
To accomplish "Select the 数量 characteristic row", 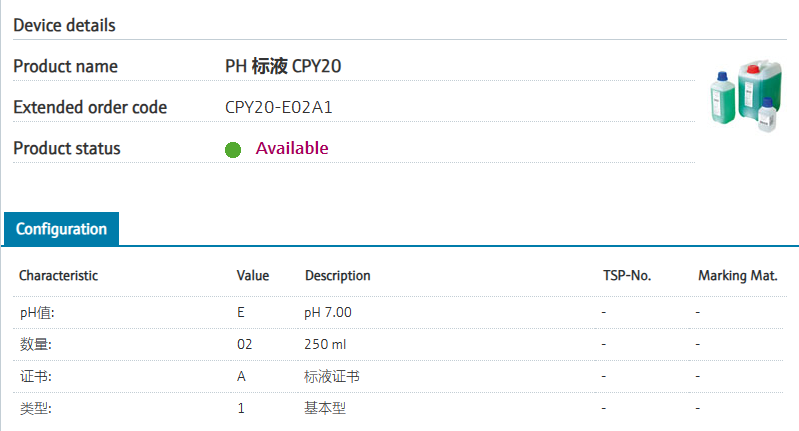I will (x=398, y=344).
